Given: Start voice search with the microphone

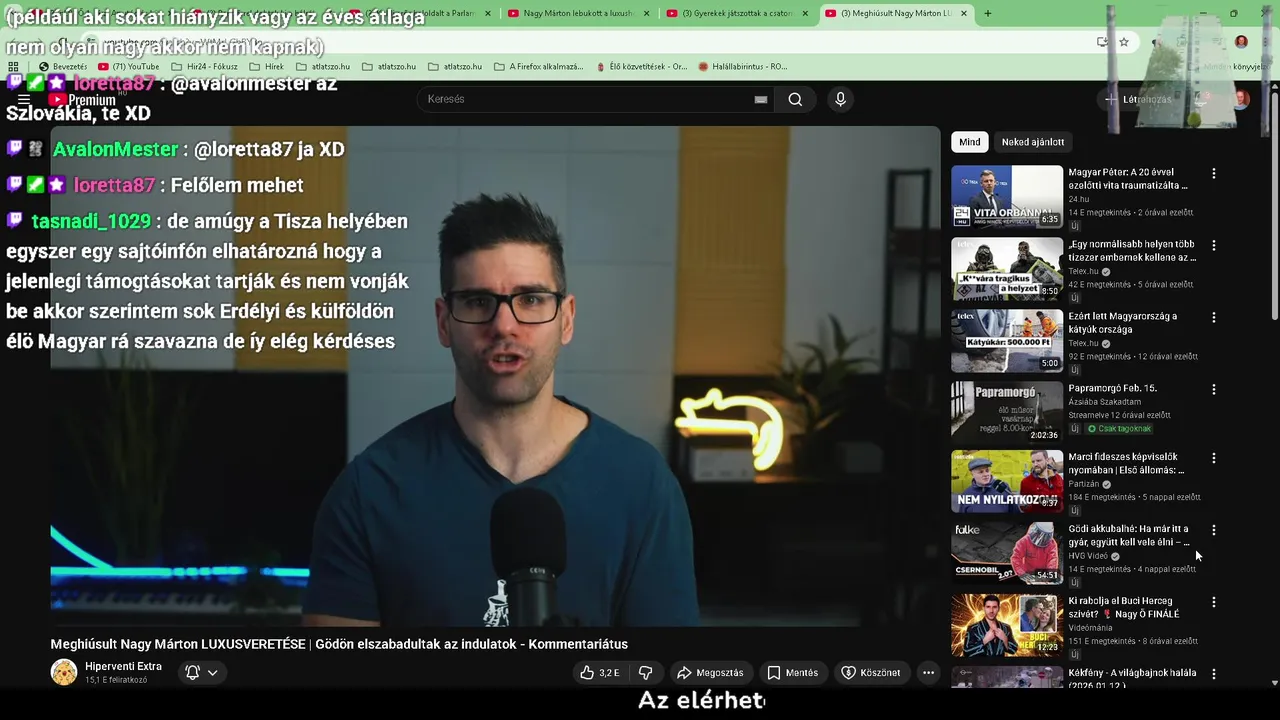Looking at the screenshot, I should pos(840,99).
